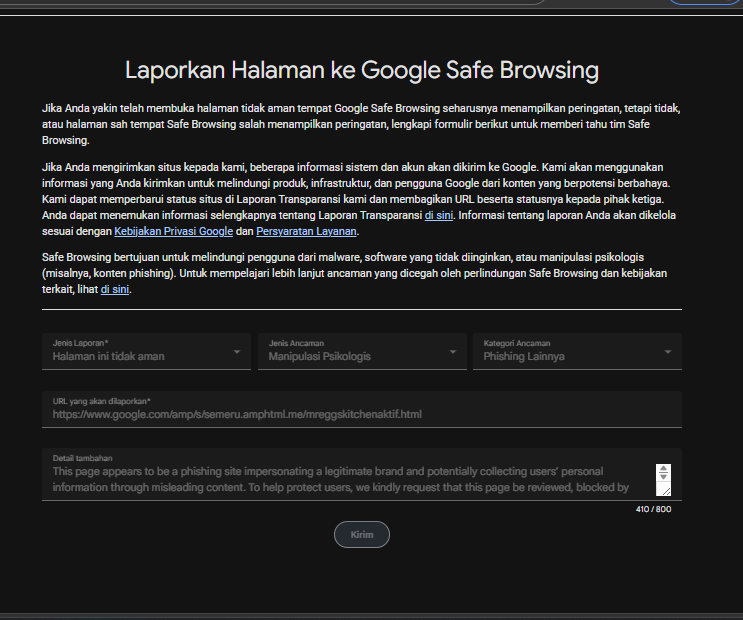Click the up arrow in Detail tambahan scrollbar
The height and width of the screenshot is (620, 743).
click(663, 469)
